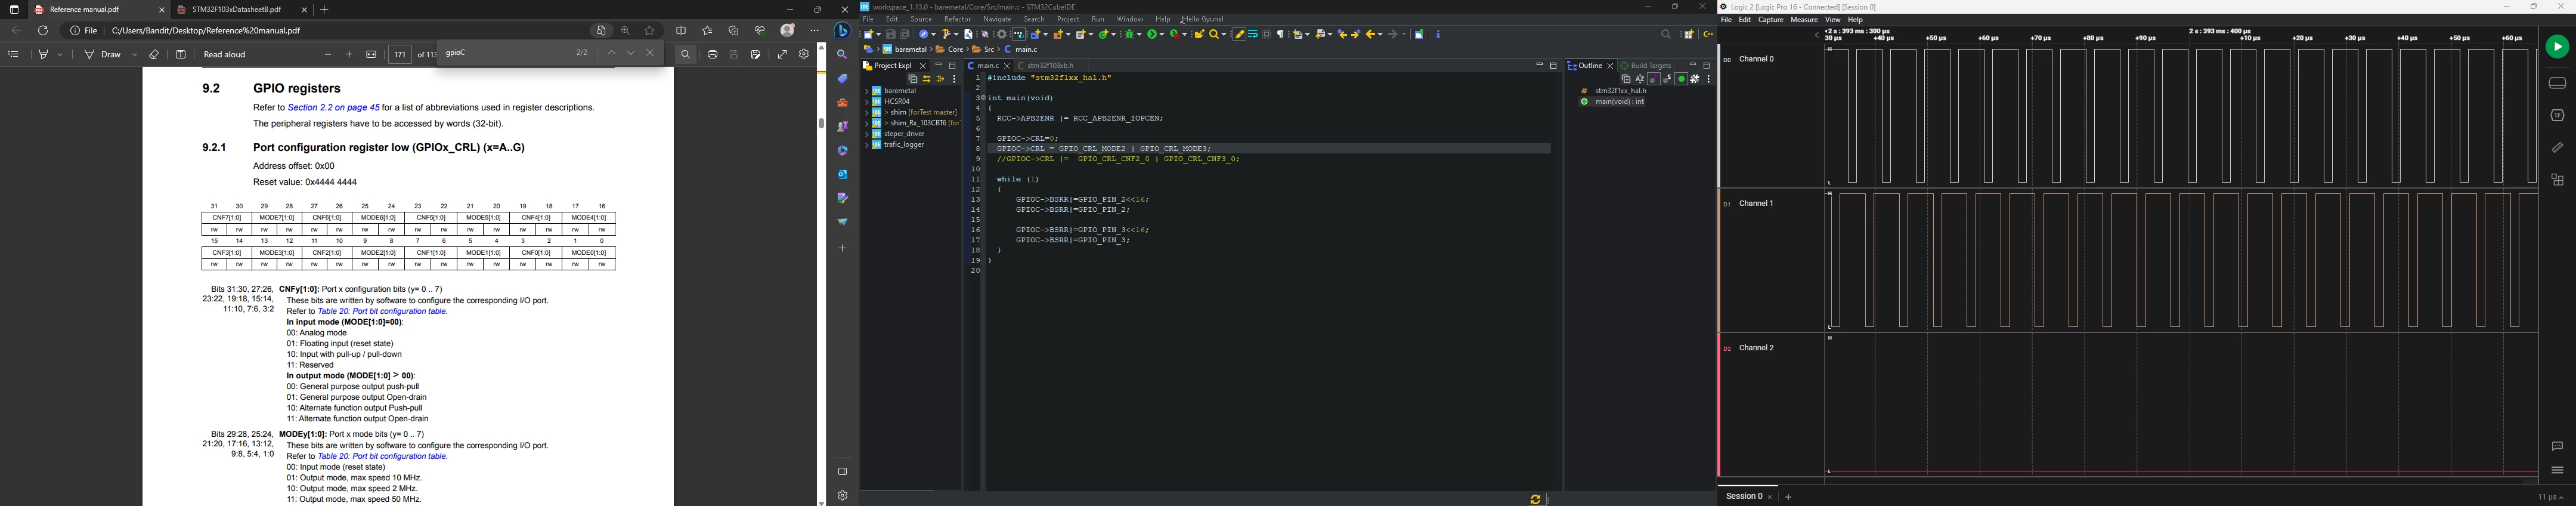Image resolution: width=2576 pixels, height=506 pixels.
Task: Switch to the STM32F103xDatasheetB.pdf browser tab
Action: (236, 10)
